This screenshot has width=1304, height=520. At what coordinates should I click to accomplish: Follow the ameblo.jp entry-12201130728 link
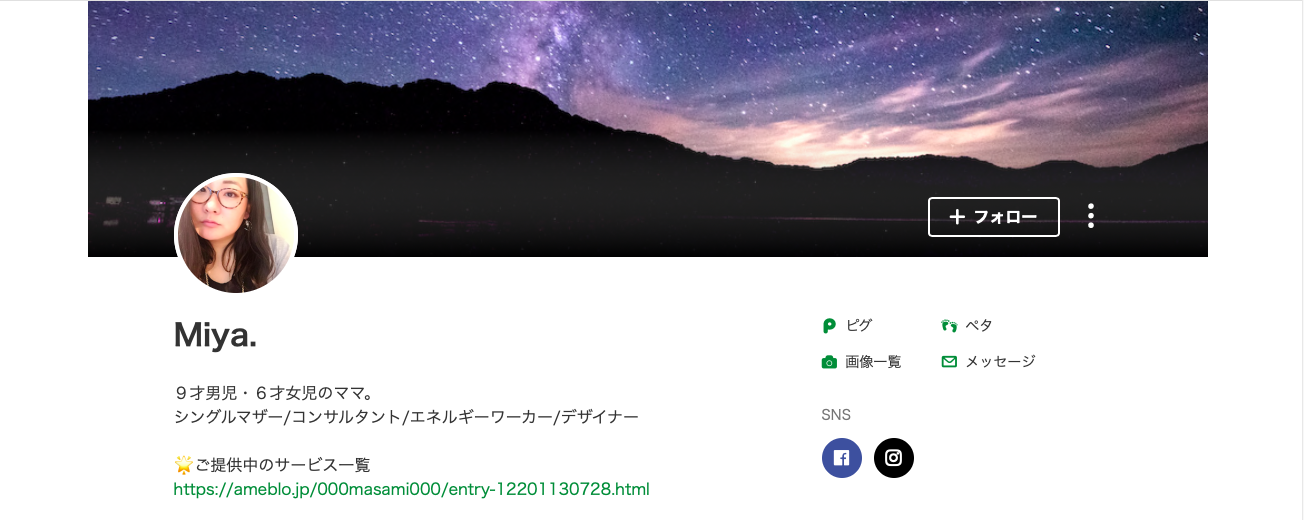412,490
